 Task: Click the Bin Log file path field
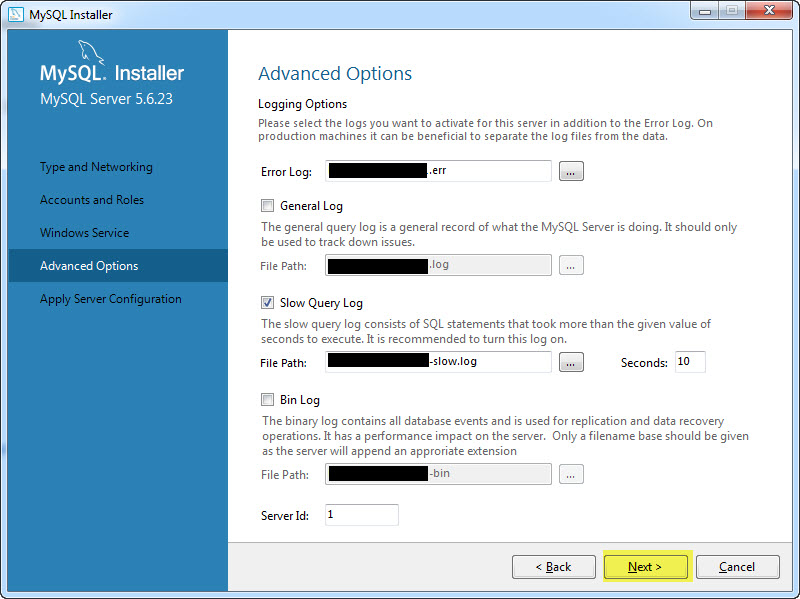tap(438, 474)
